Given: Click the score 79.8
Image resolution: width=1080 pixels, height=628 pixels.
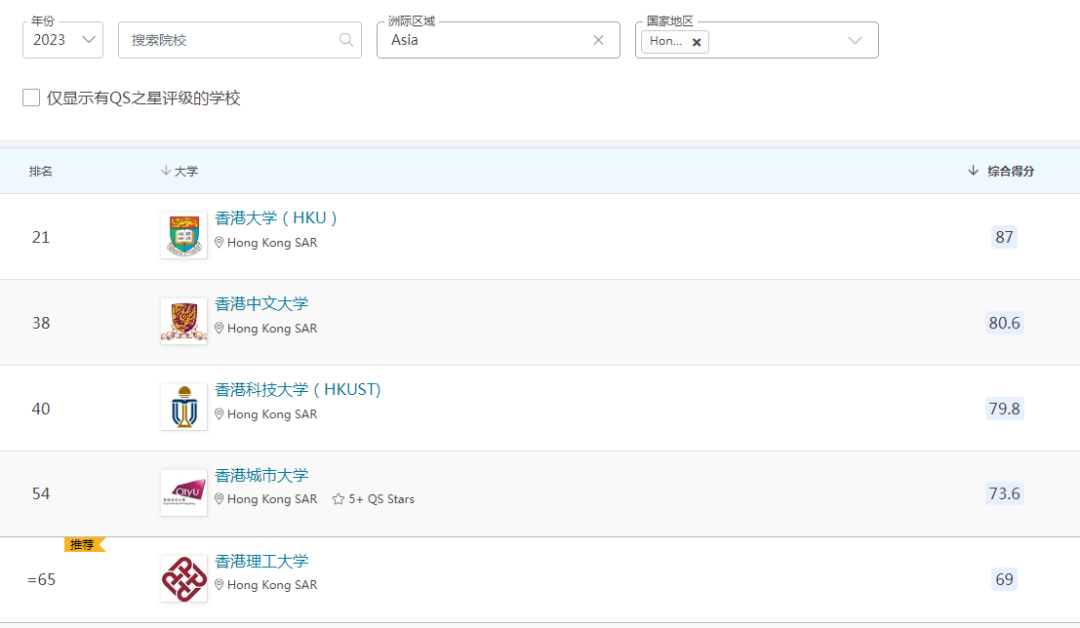Looking at the screenshot, I should click(x=1004, y=408).
